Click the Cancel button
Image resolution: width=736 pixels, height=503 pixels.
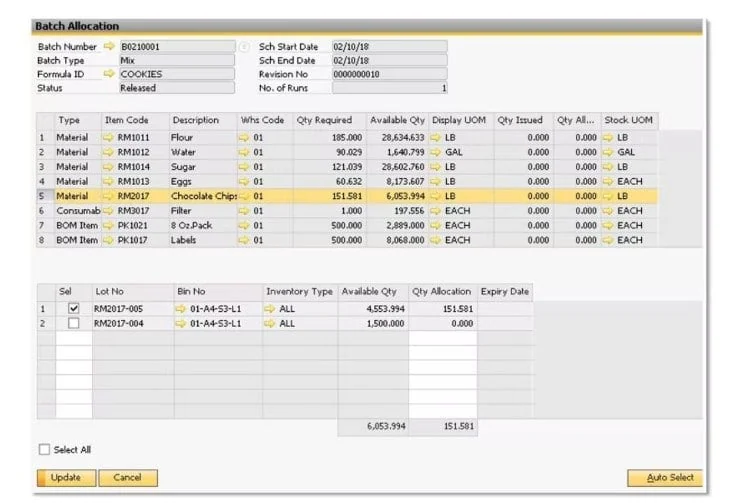click(x=128, y=478)
